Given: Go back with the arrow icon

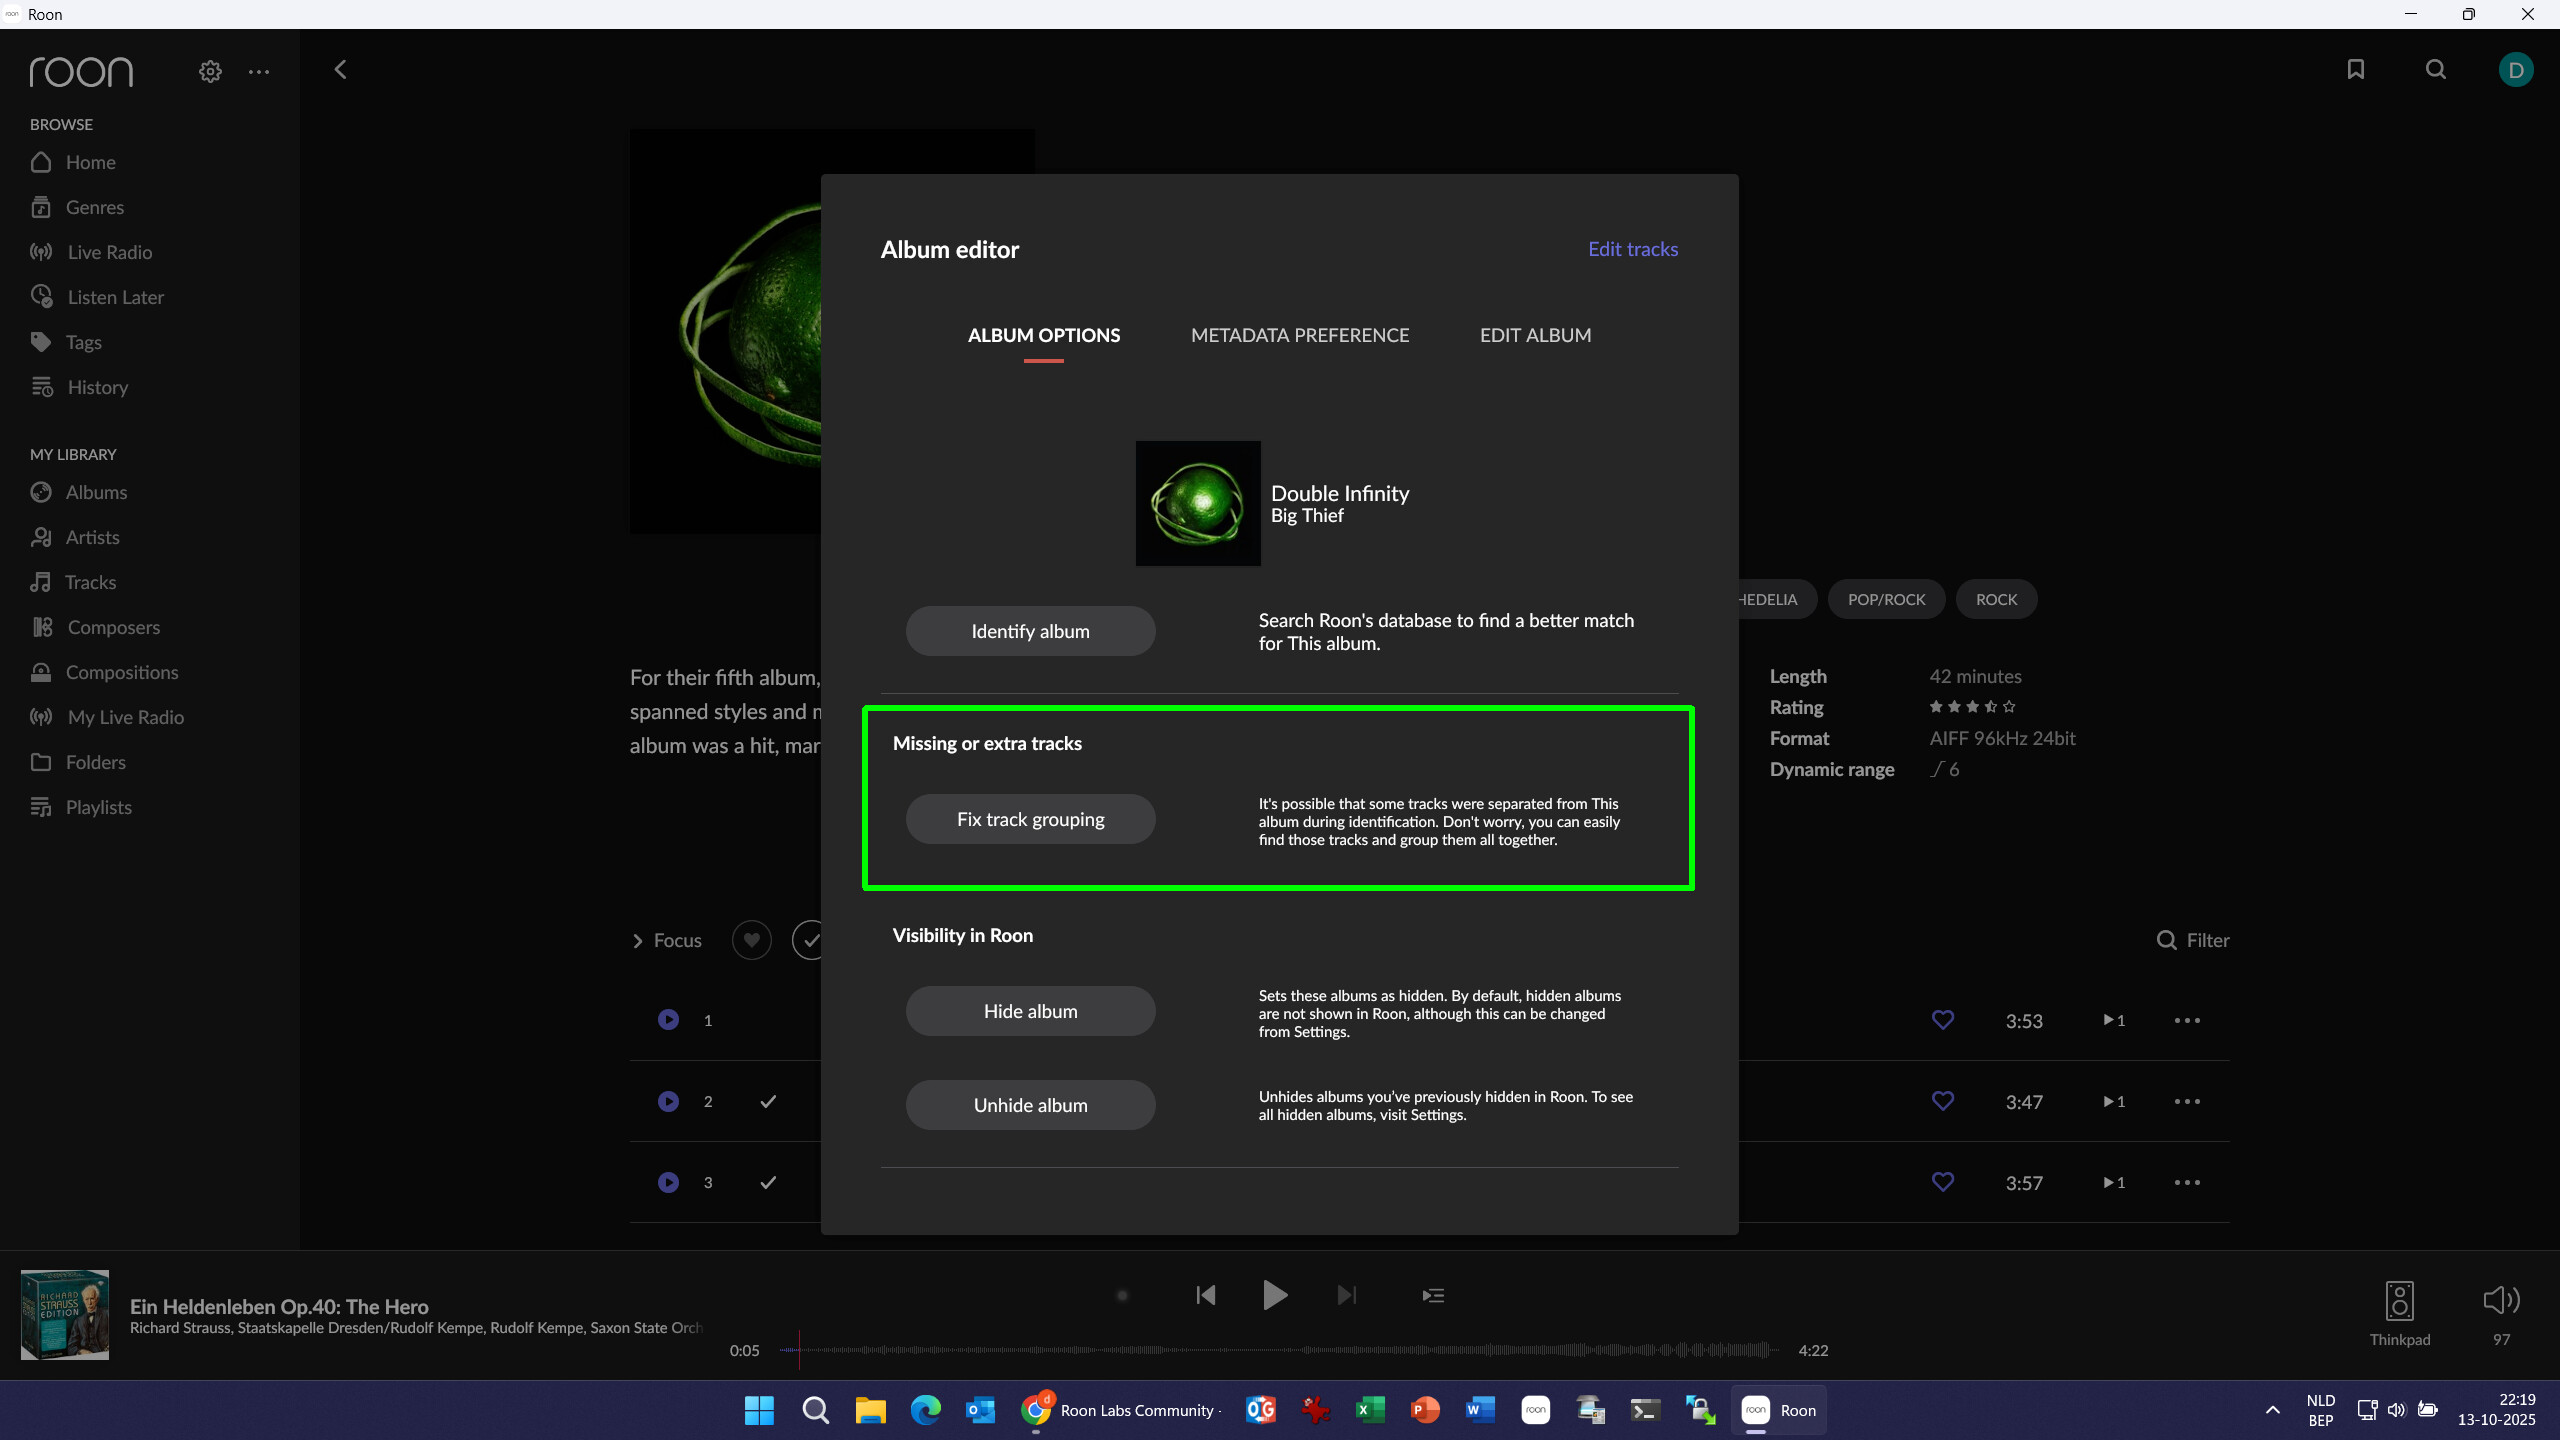Looking at the screenshot, I should click(x=340, y=69).
